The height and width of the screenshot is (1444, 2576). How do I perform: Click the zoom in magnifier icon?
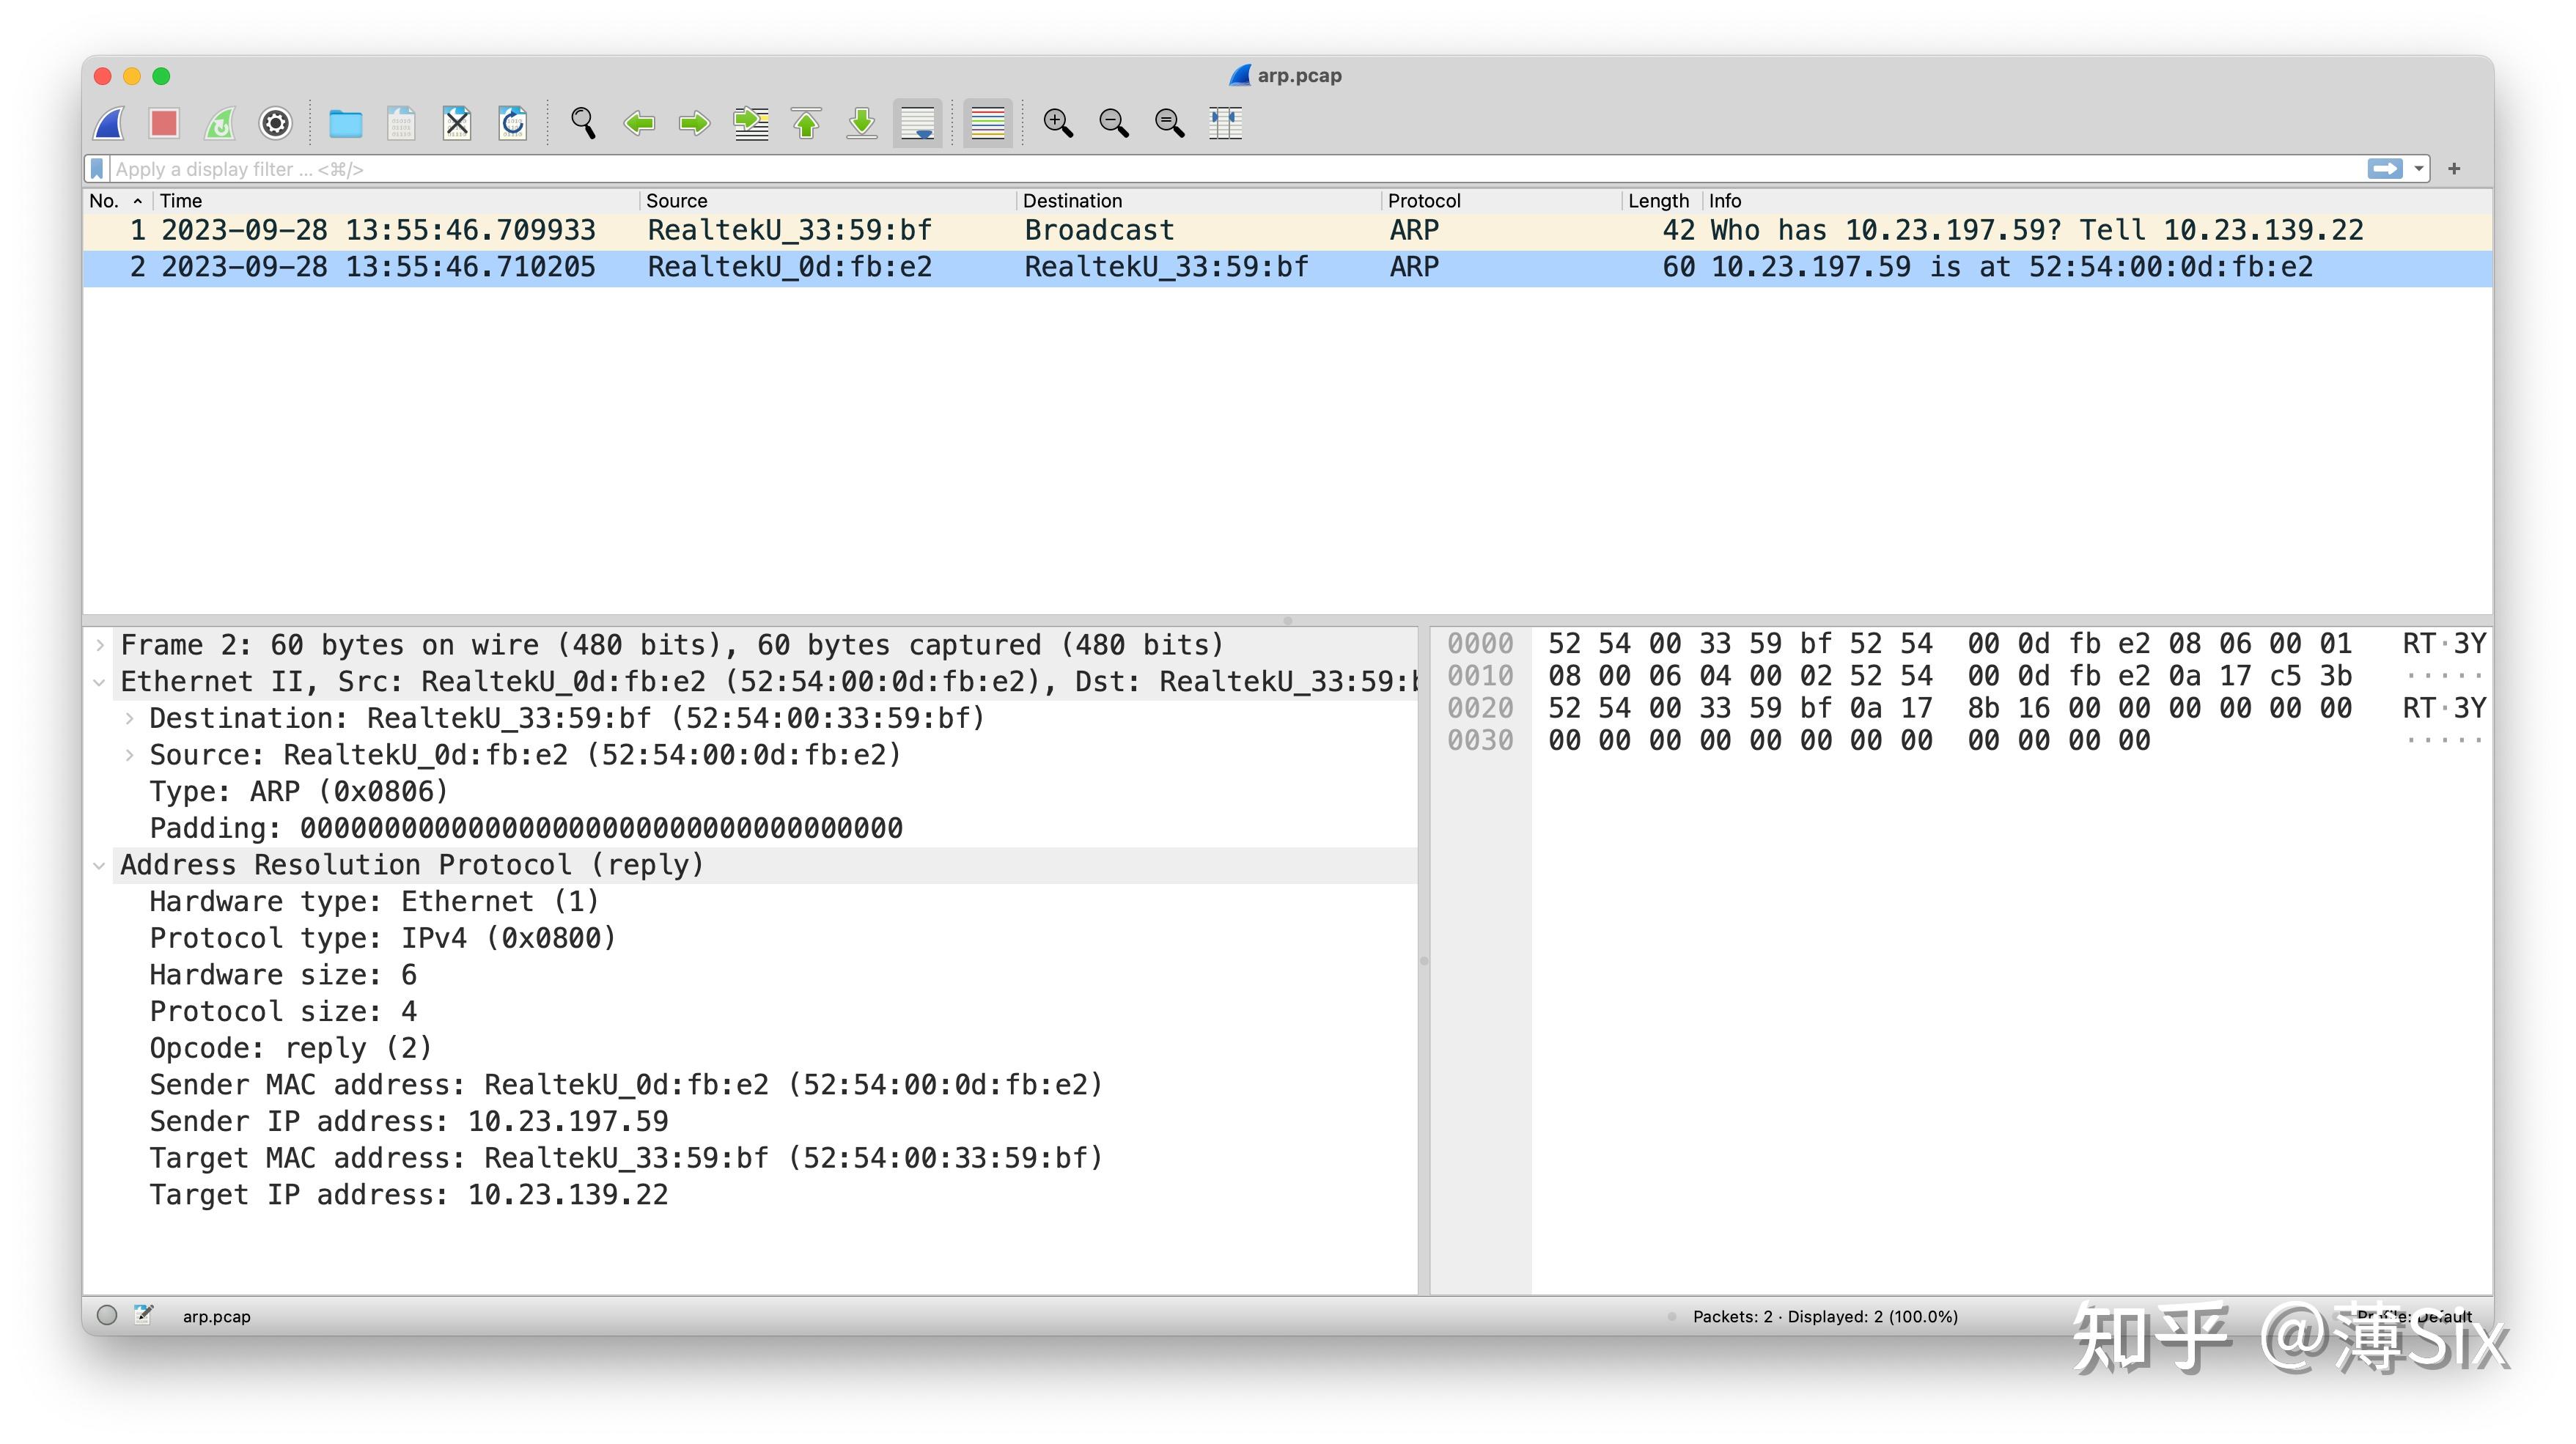pyautogui.click(x=1057, y=123)
